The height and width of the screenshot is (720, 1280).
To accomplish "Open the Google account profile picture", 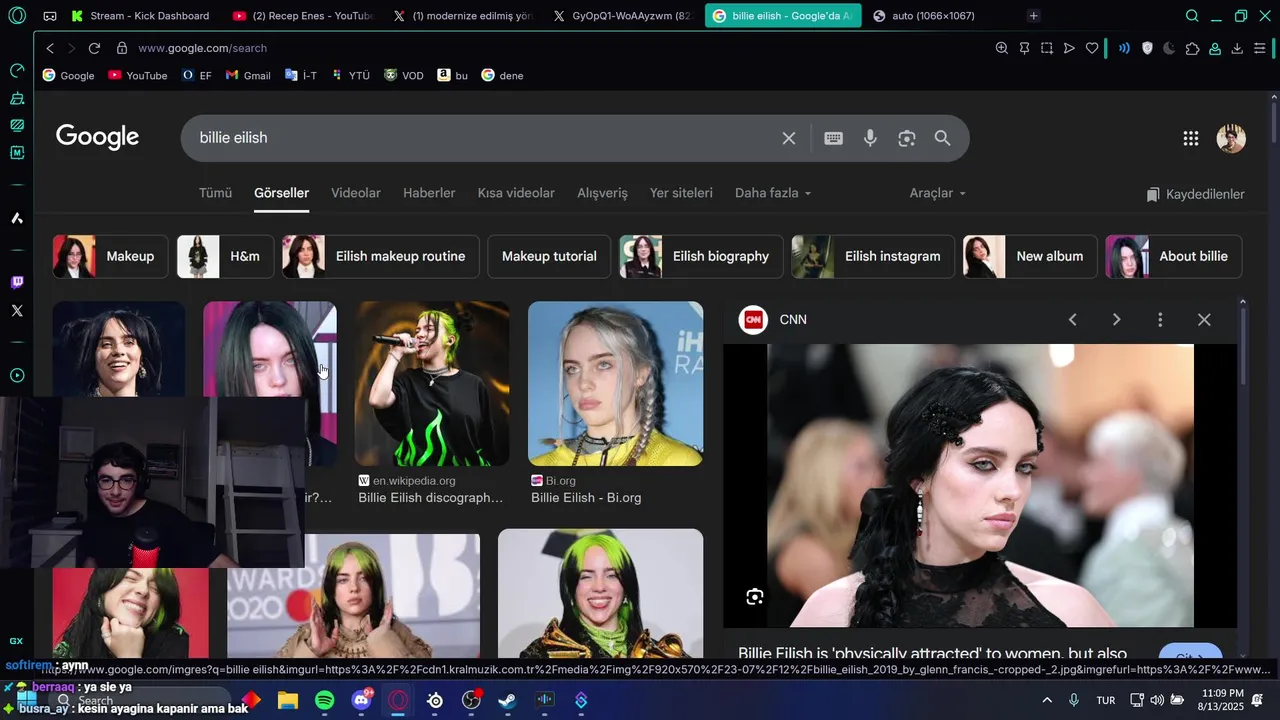I will 1231,139.
